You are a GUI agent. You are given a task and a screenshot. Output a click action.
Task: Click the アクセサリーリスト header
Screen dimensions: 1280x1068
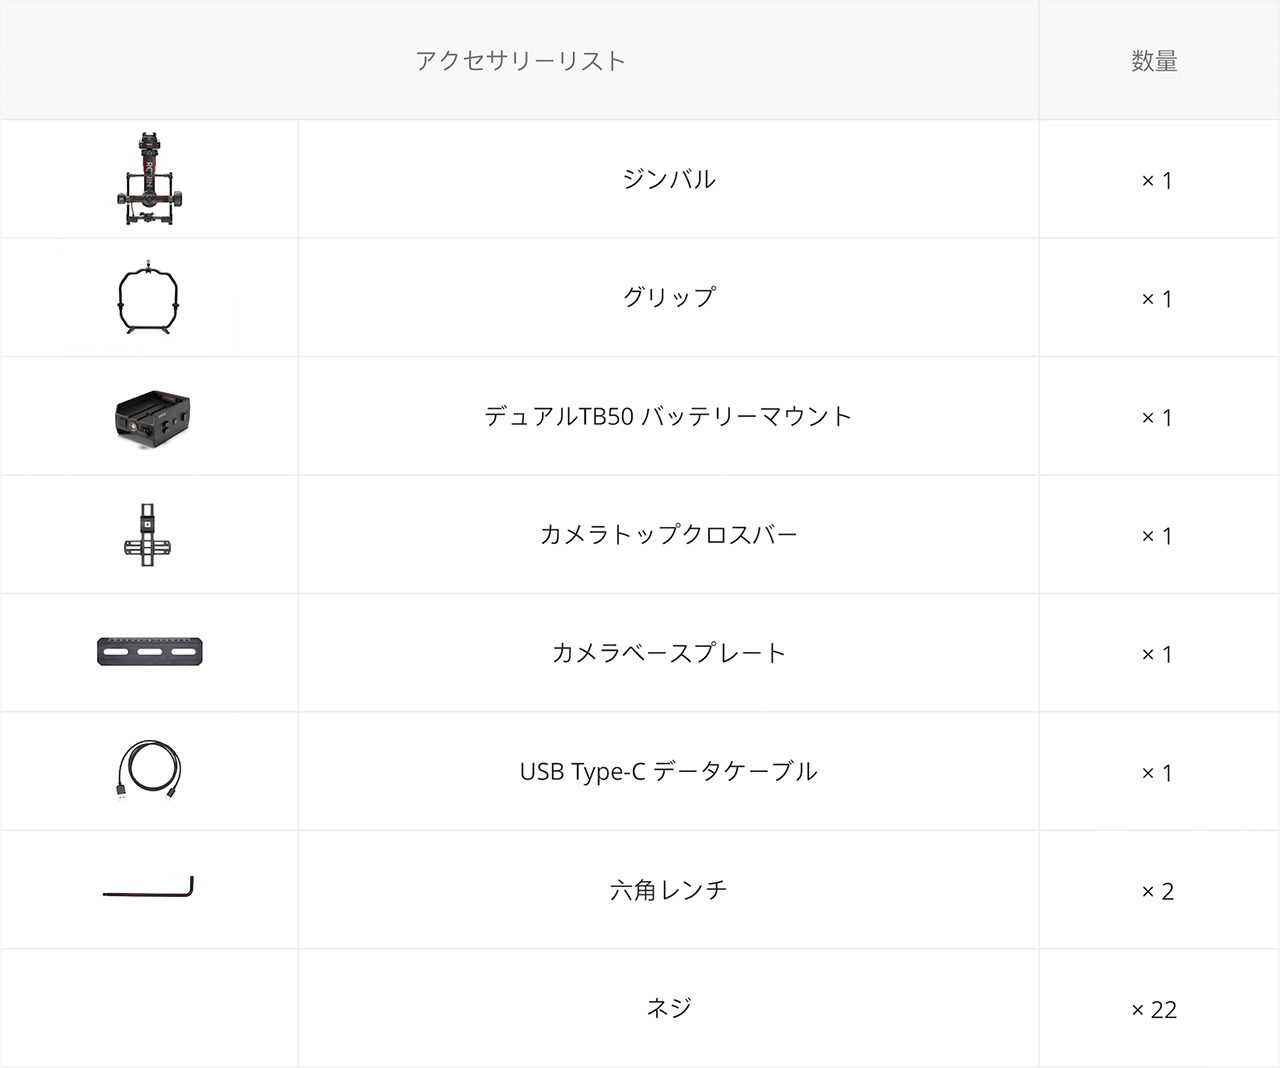coord(520,61)
